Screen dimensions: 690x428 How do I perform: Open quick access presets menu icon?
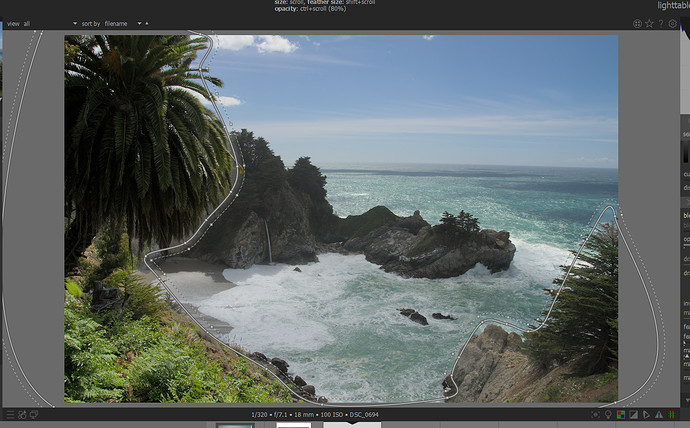pos(9,414)
